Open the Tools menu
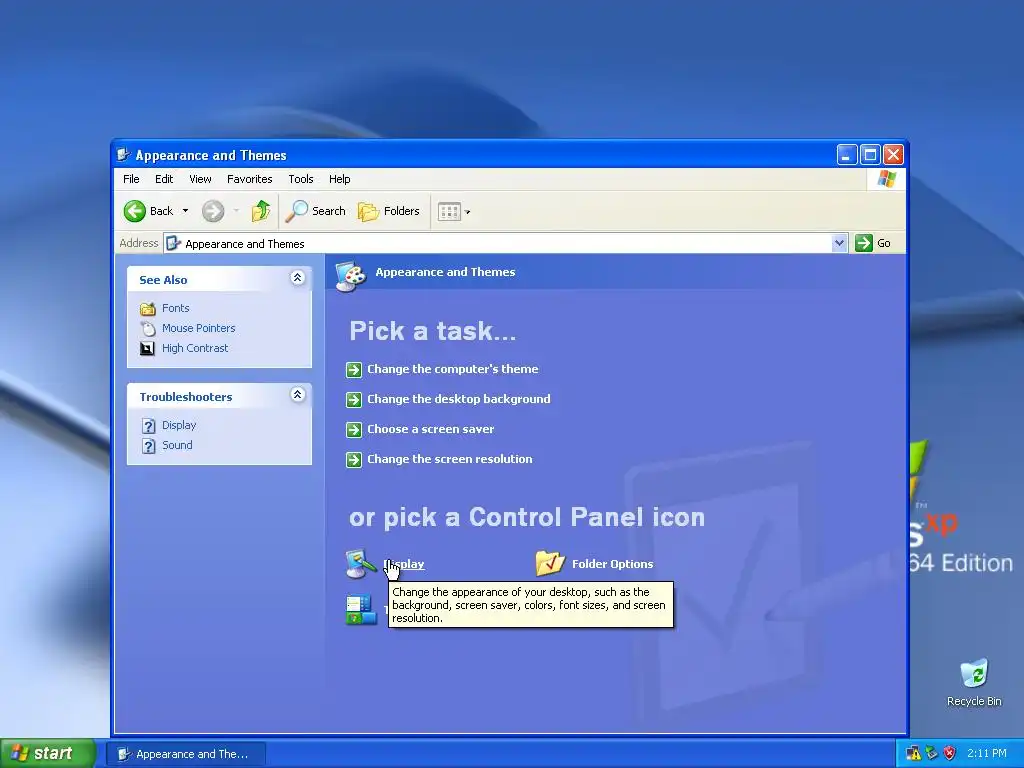 (301, 179)
